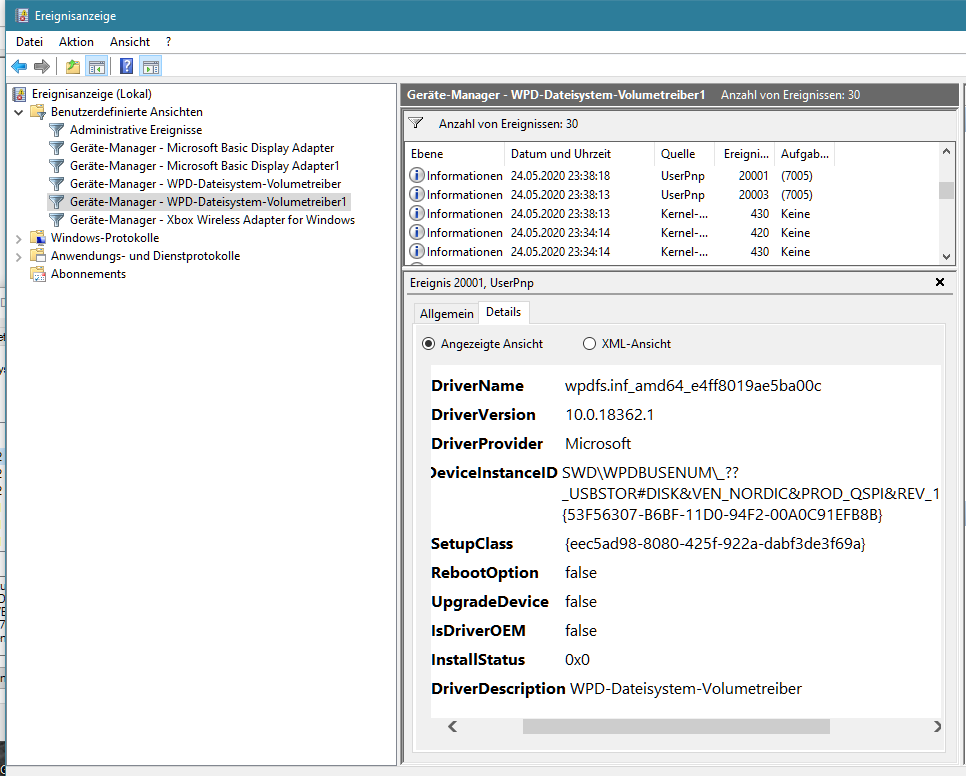Click the folder up-level toolbar icon
The height and width of the screenshot is (776, 966).
pos(73,67)
